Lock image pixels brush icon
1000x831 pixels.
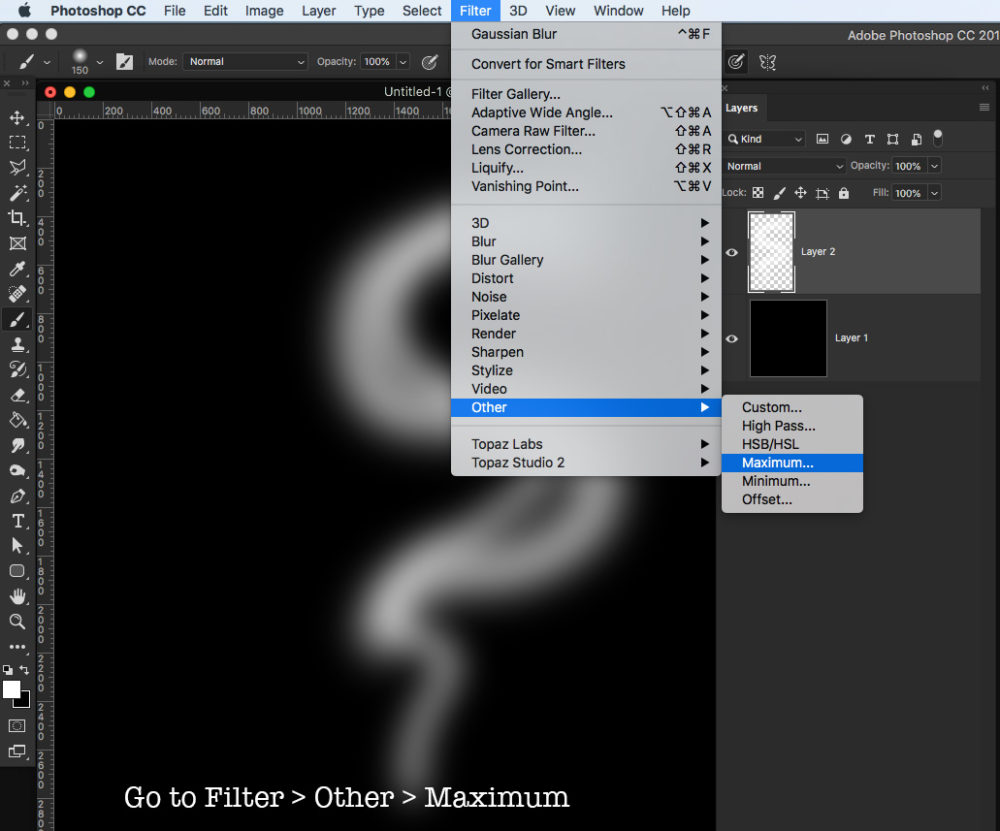(779, 193)
